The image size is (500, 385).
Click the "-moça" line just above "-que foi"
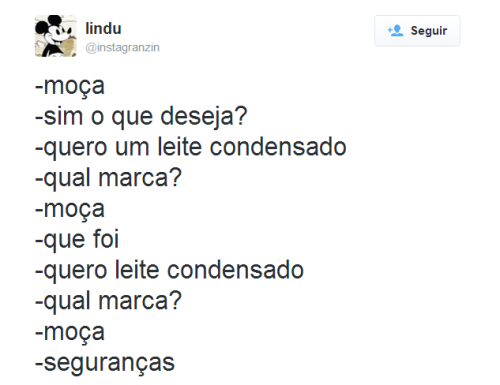click(70, 210)
